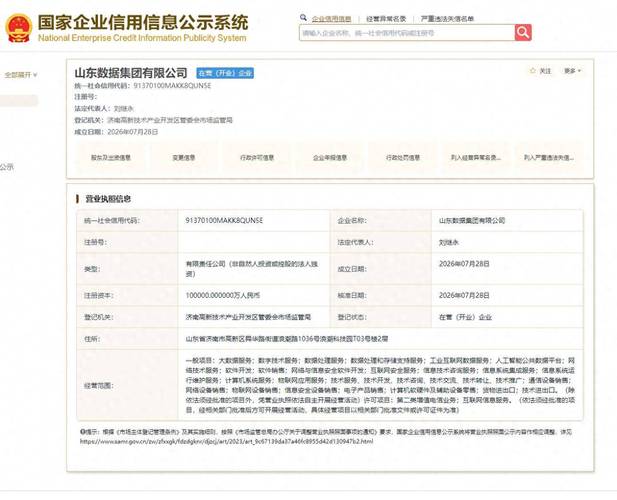The width and height of the screenshot is (617, 500).
Task: Click the 注册资本 label cell
Action: pos(127,295)
